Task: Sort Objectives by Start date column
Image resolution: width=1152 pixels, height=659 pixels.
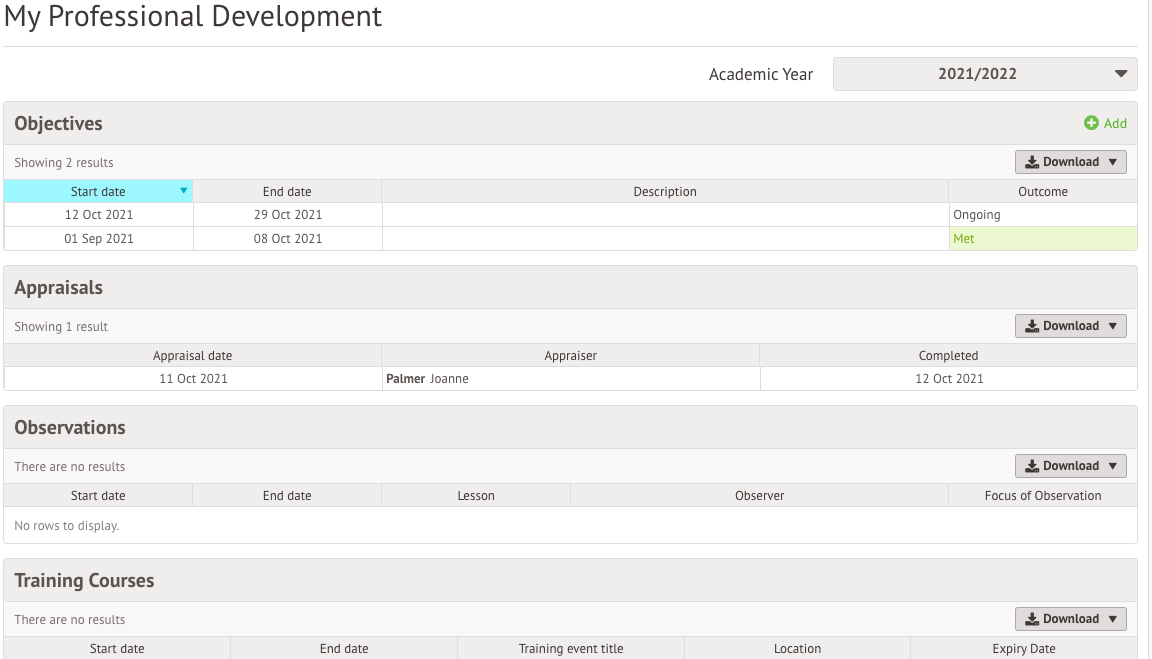Action: (x=98, y=192)
